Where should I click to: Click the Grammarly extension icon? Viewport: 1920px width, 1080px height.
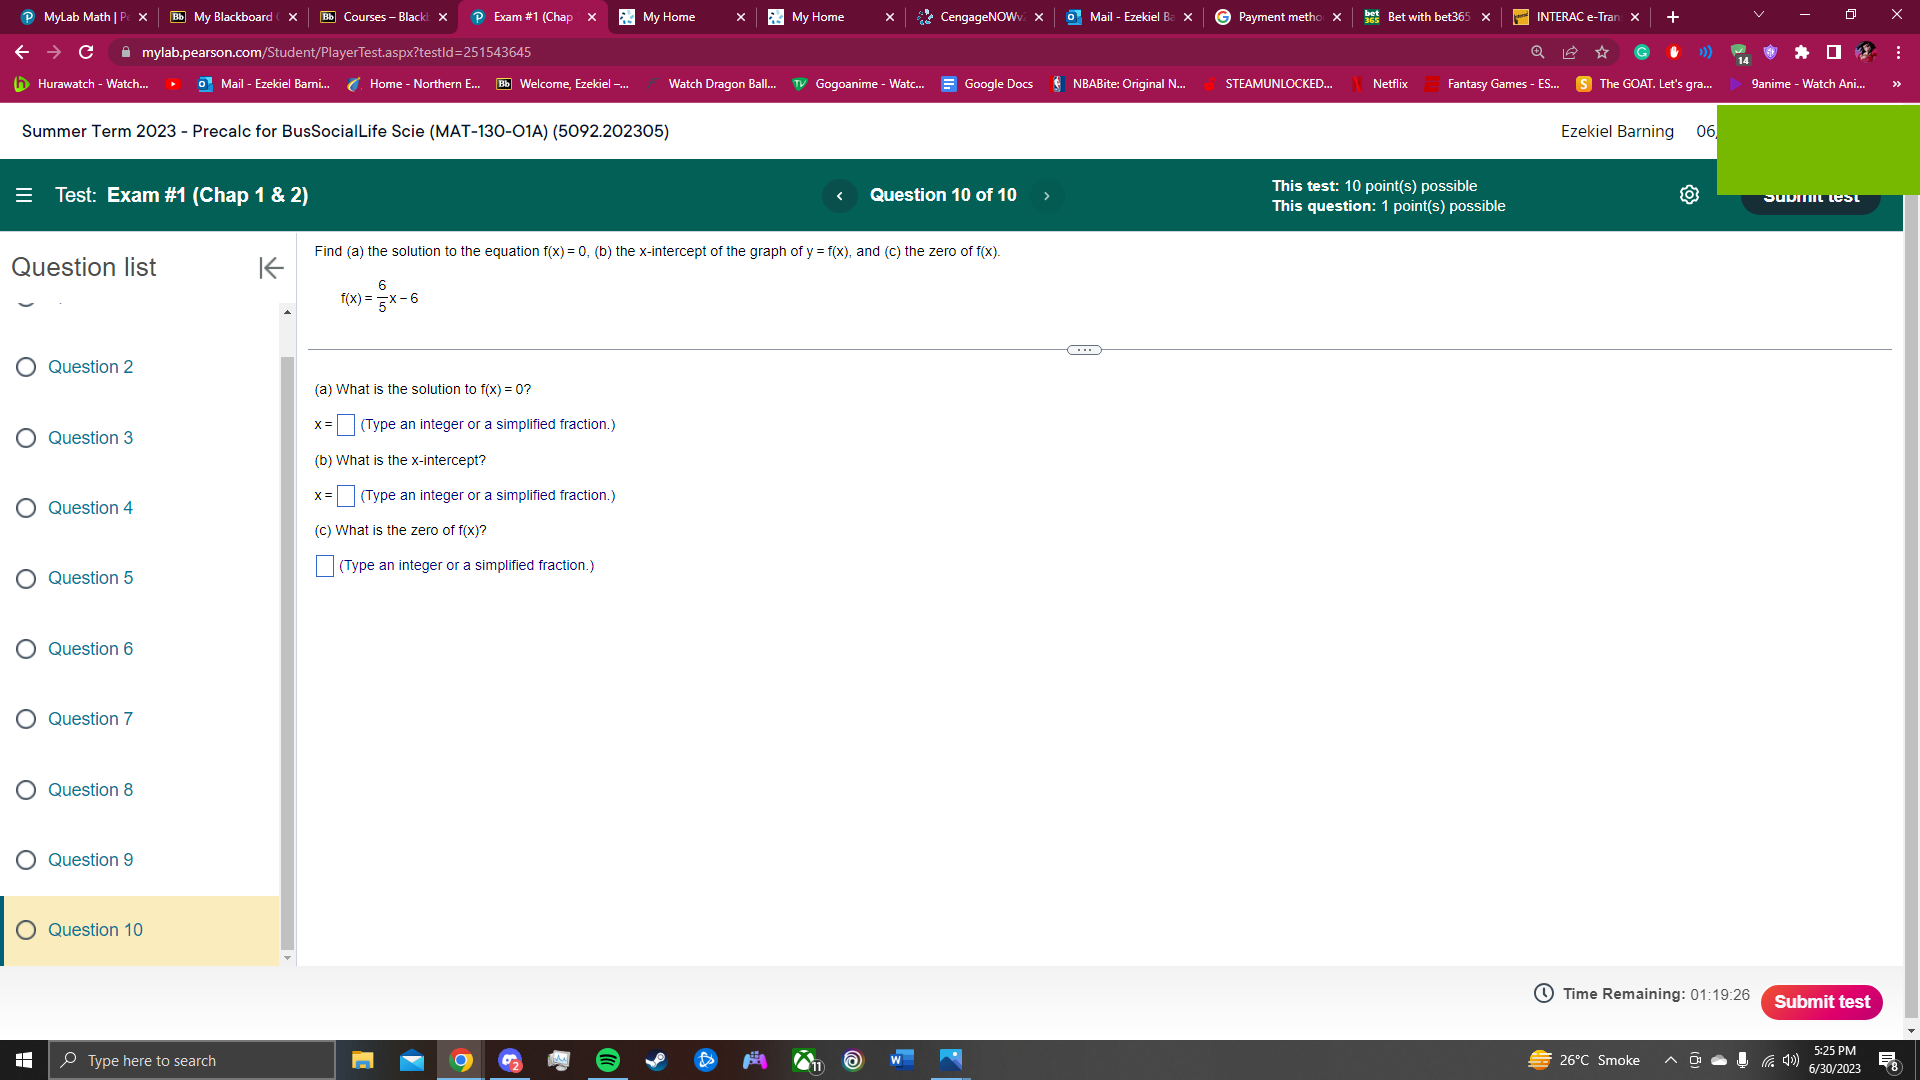click(x=1641, y=52)
